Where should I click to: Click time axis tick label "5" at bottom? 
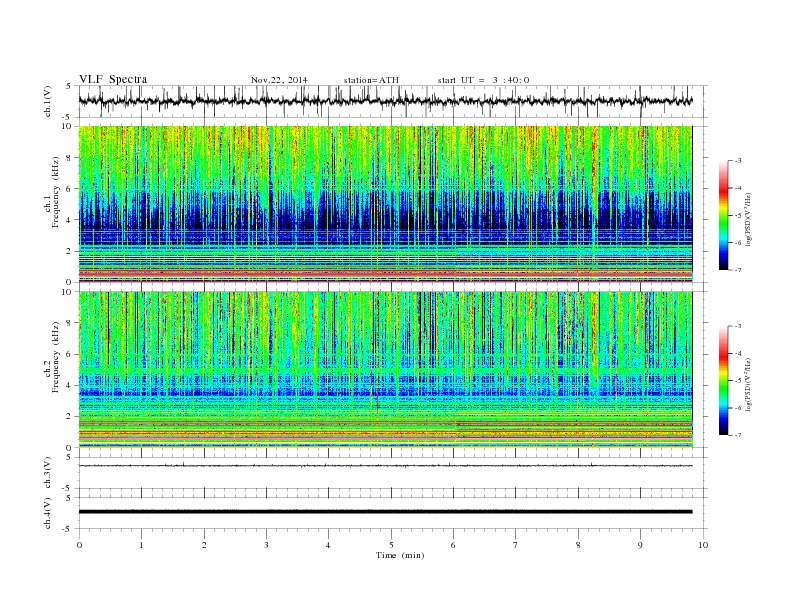point(391,545)
